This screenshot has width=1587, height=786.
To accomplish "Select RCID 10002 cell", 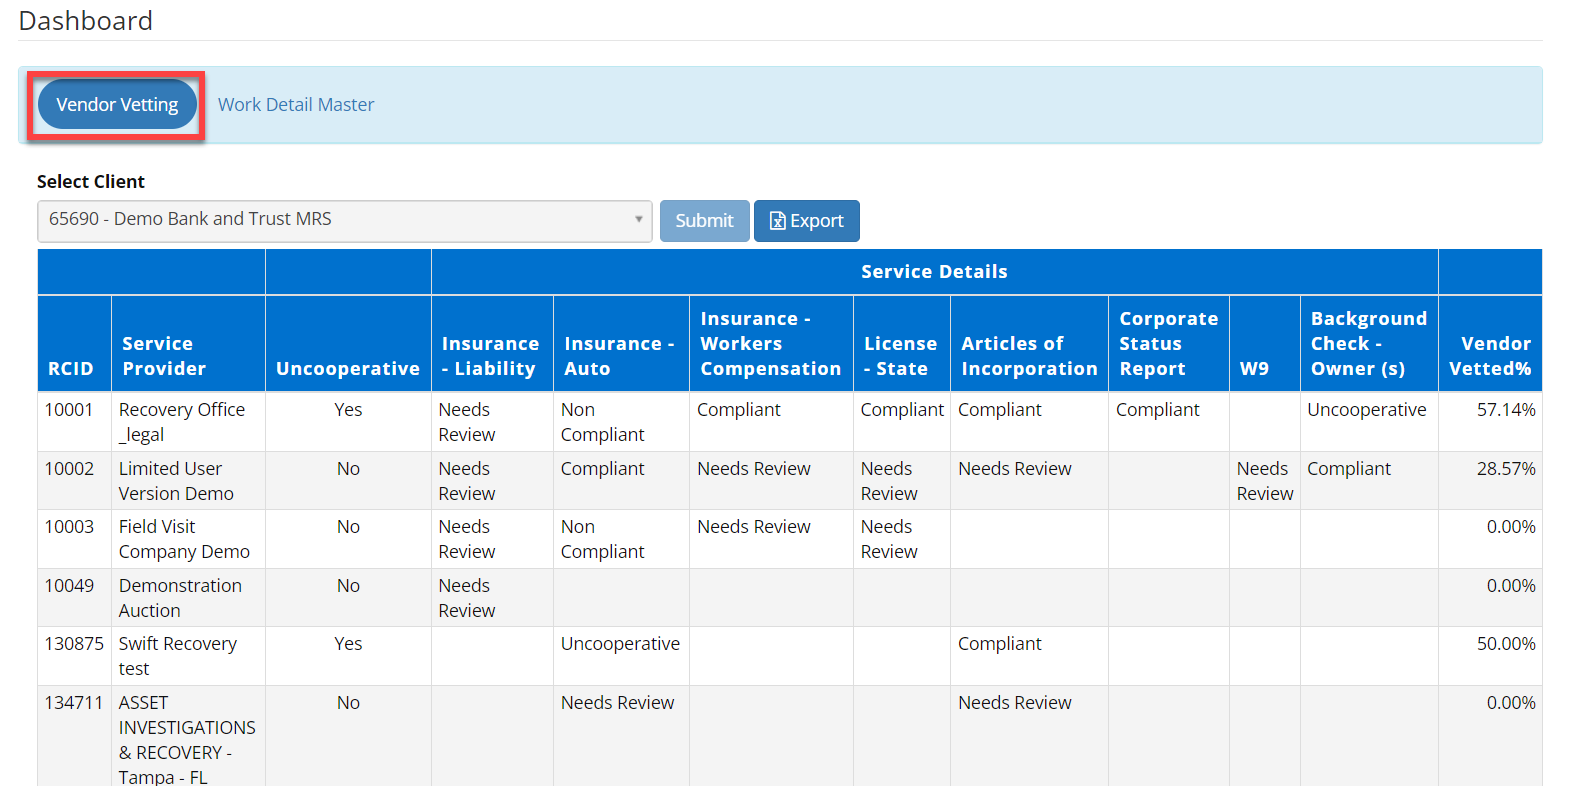I will (x=74, y=481).
